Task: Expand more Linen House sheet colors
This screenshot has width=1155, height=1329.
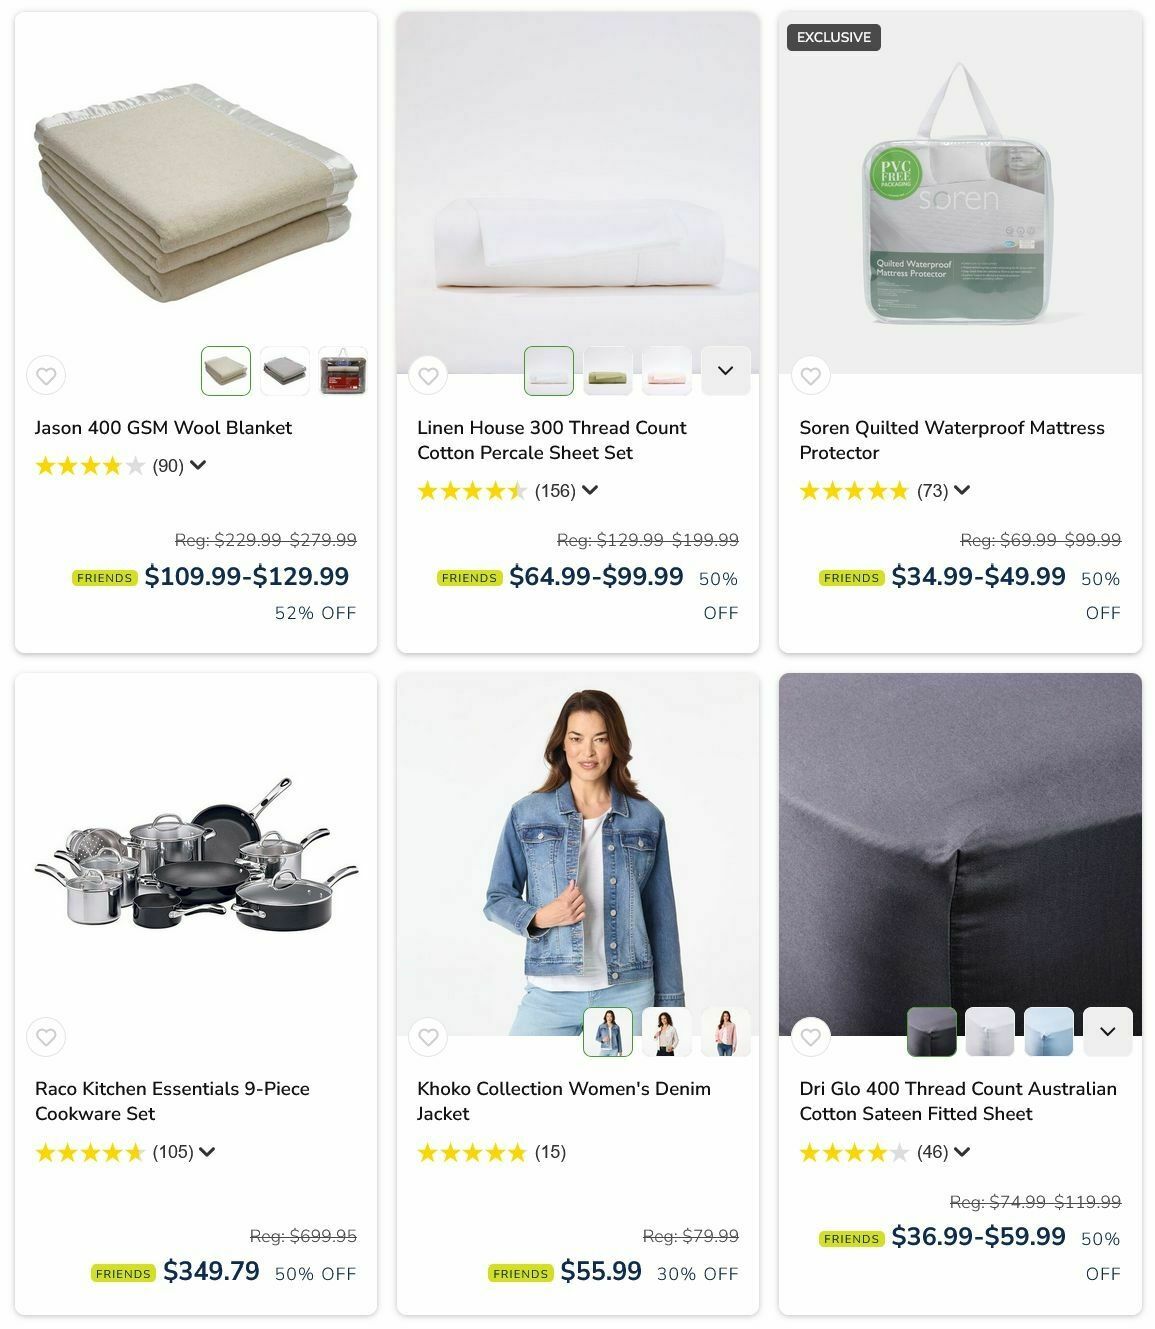Action: pyautogui.click(x=725, y=371)
